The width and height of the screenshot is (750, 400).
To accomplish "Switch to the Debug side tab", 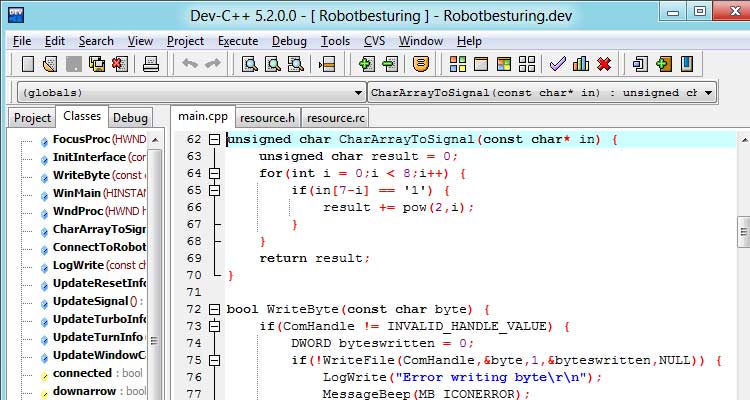I will [130, 118].
